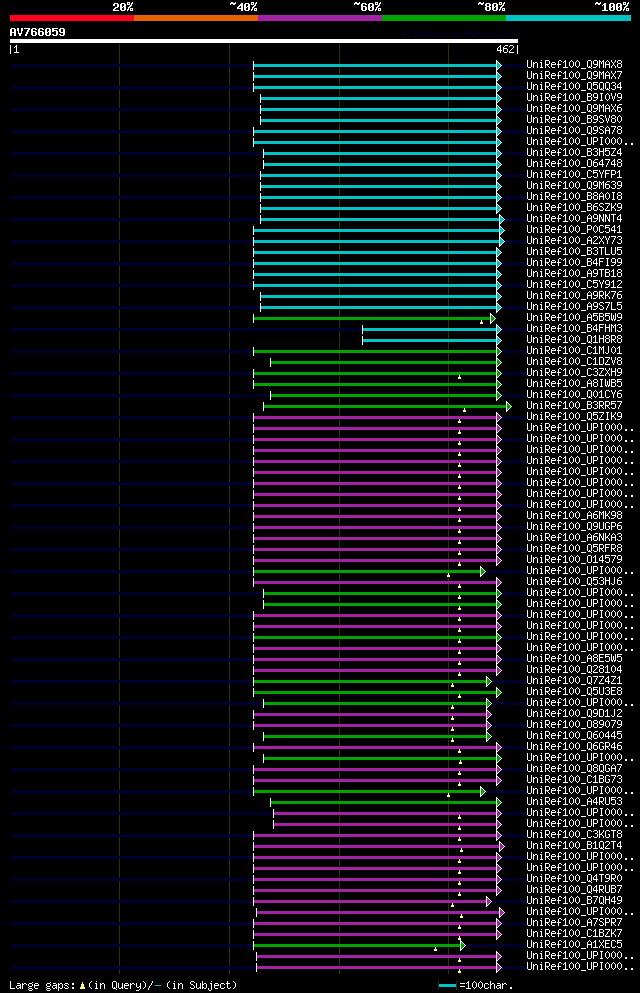The width and height of the screenshot is (640, 993).
Task: Select the UniRef100_A9NNT4 label
Action: 574,218
